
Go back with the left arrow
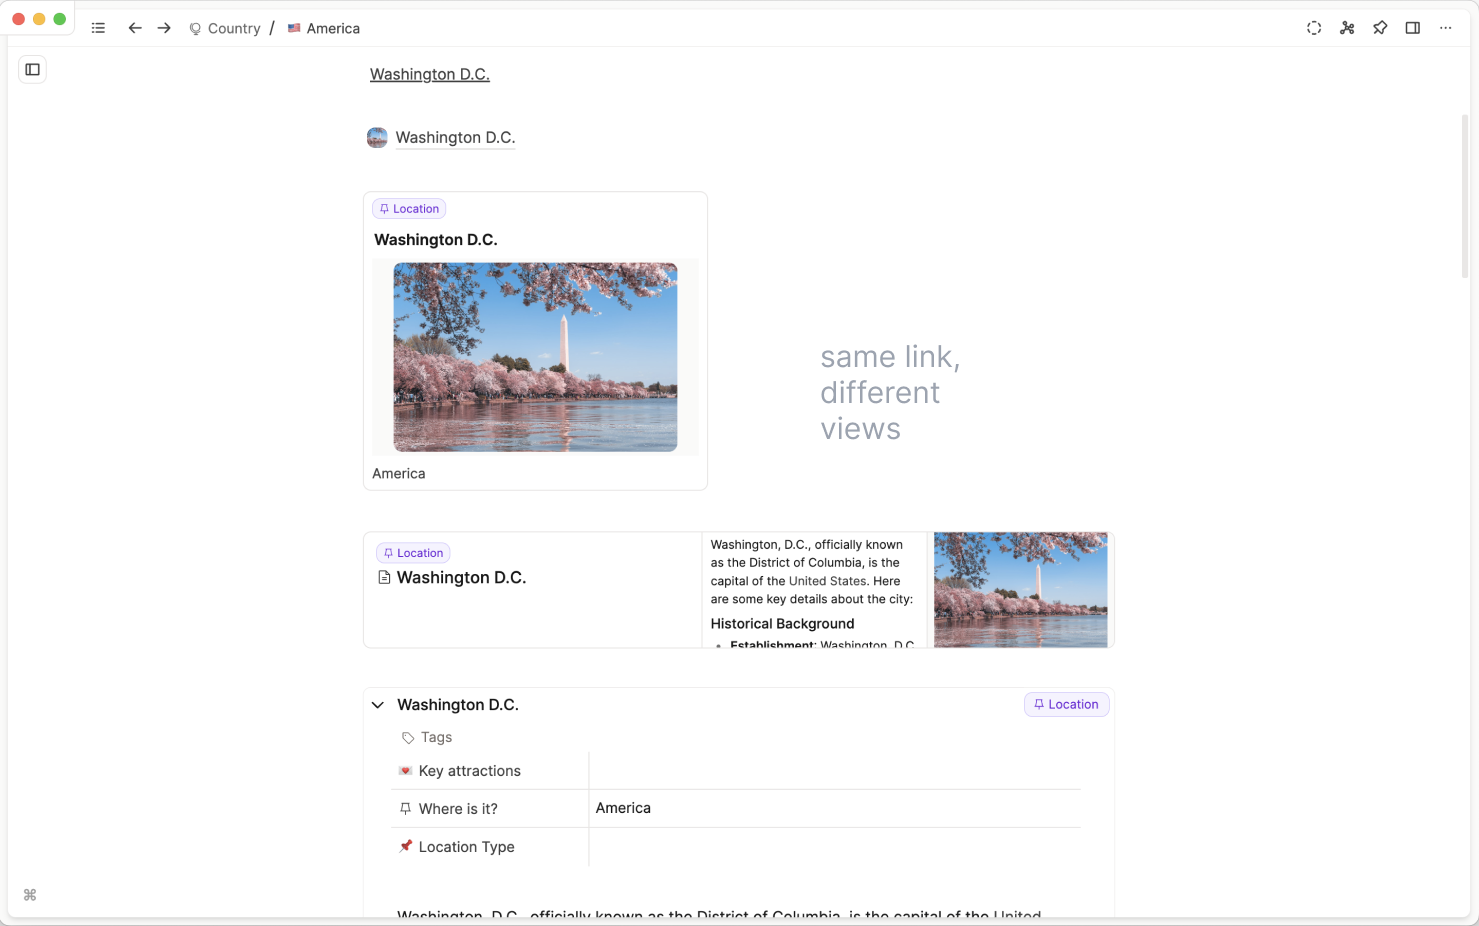pos(135,28)
